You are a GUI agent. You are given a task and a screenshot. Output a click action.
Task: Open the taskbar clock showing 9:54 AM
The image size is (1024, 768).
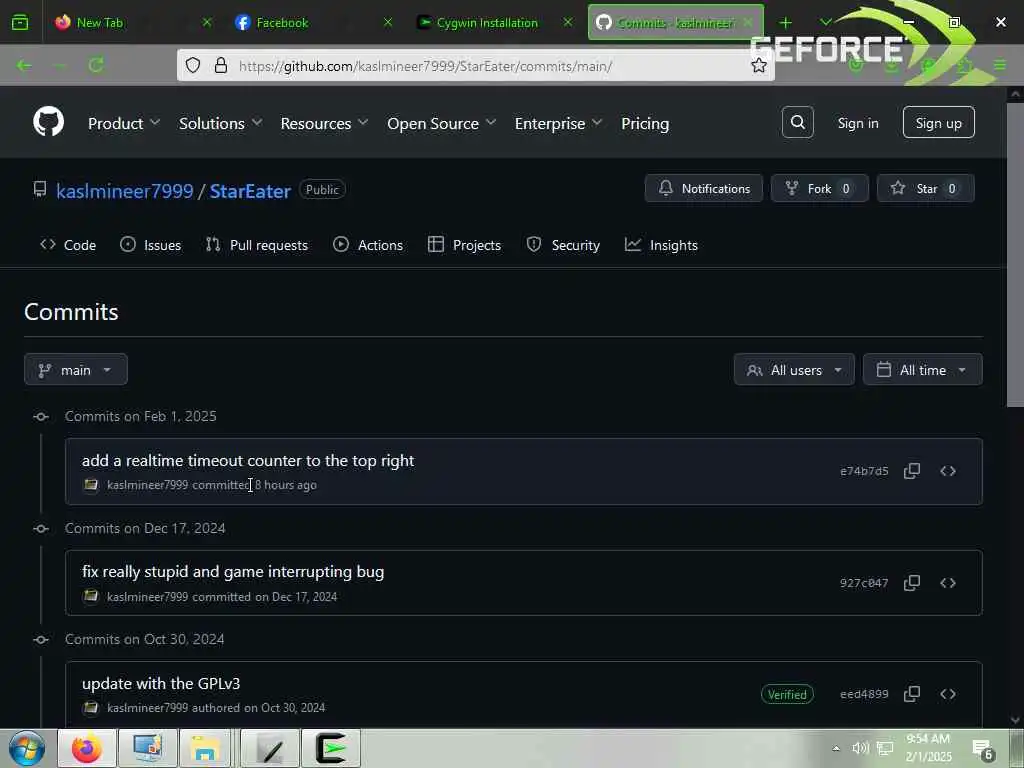click(928, 748)
